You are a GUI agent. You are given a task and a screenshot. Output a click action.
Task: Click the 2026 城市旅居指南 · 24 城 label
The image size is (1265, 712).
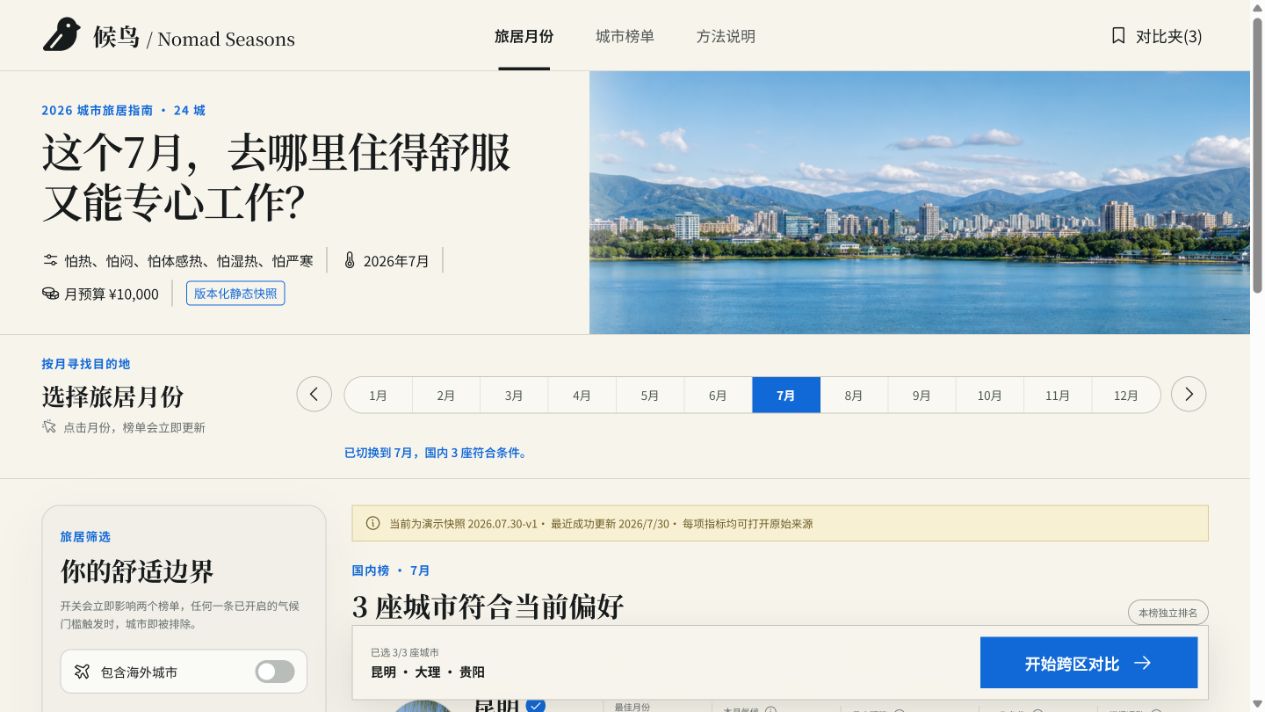point(124,110)
